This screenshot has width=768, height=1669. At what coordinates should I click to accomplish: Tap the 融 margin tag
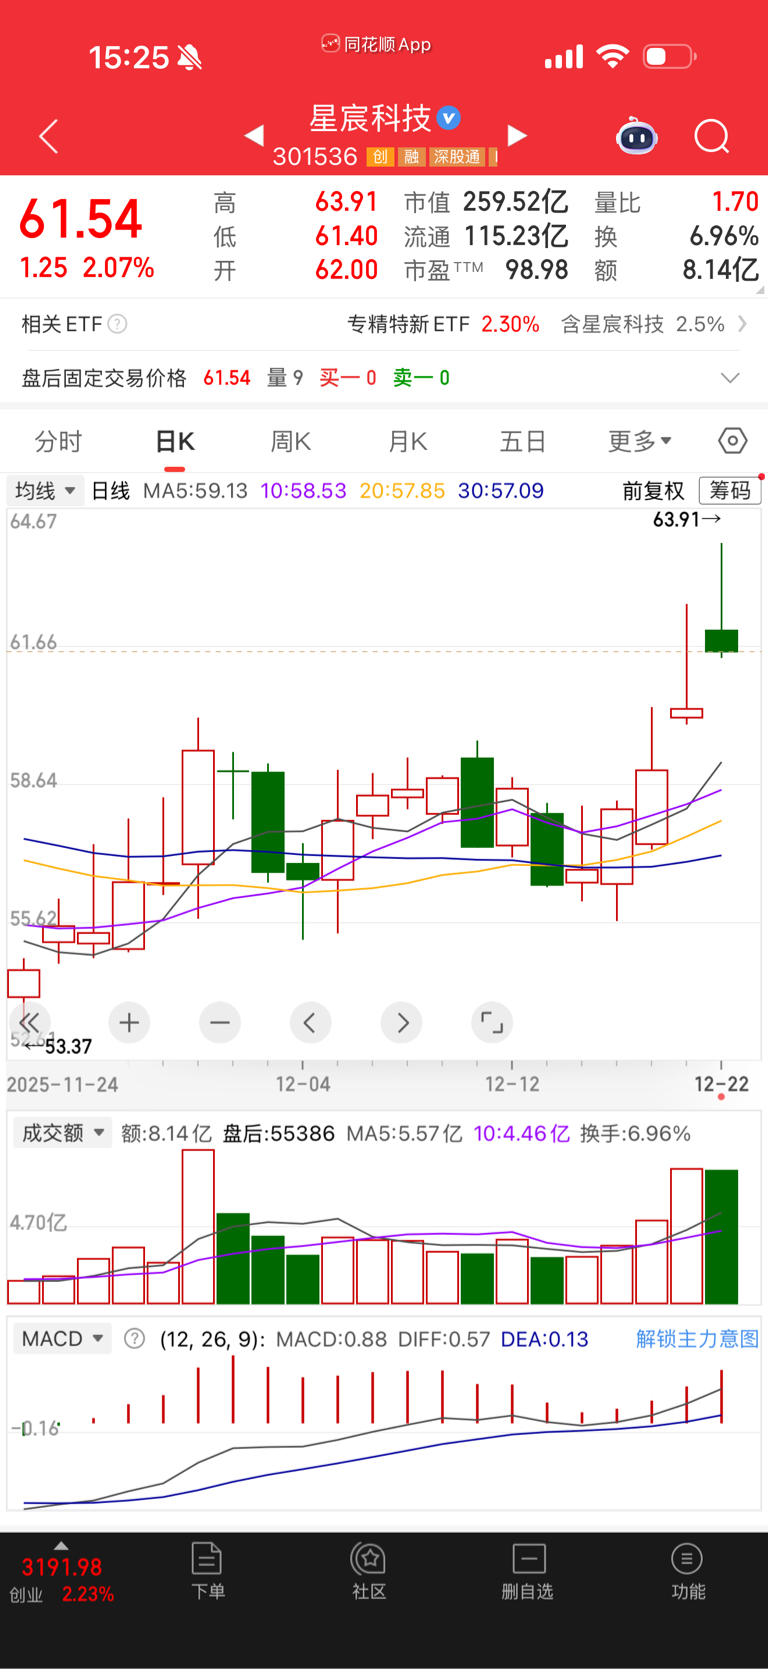click(411, 157)
